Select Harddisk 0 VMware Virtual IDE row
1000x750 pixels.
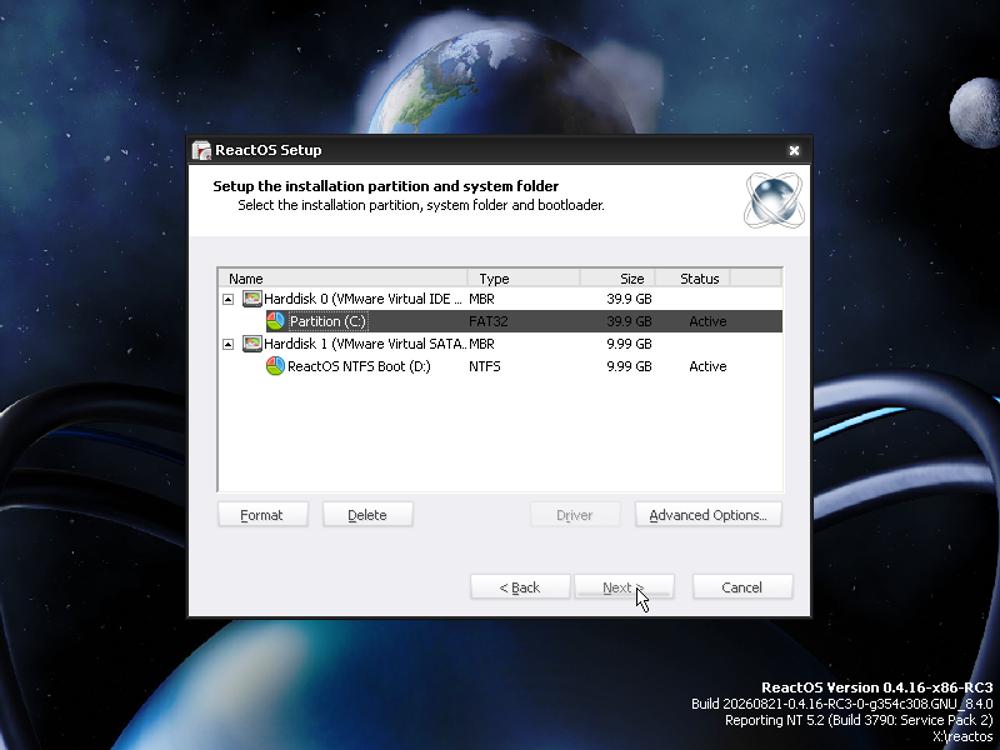point(501,299)
